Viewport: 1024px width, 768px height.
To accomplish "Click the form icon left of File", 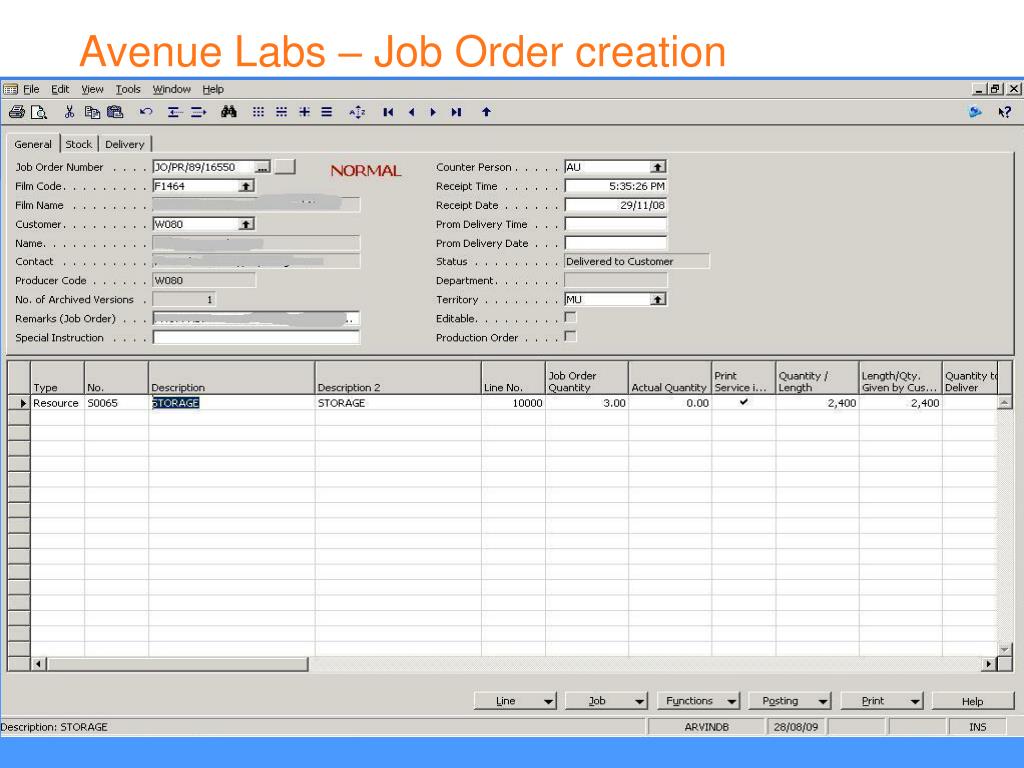I will tap(10, 89).
